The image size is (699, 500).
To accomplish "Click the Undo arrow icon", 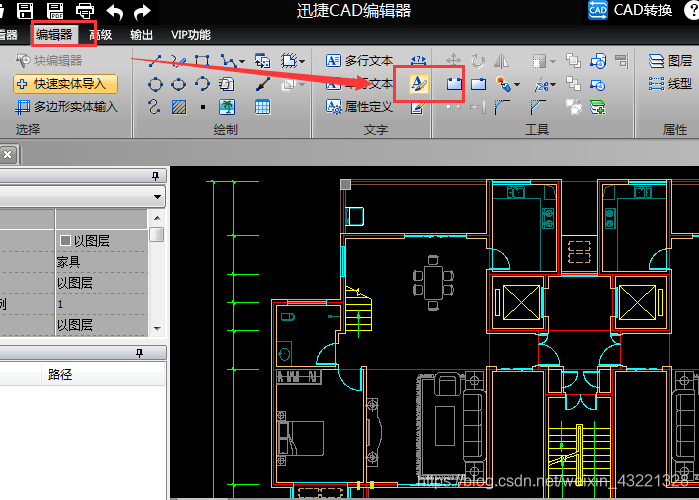I will [115, 12].
